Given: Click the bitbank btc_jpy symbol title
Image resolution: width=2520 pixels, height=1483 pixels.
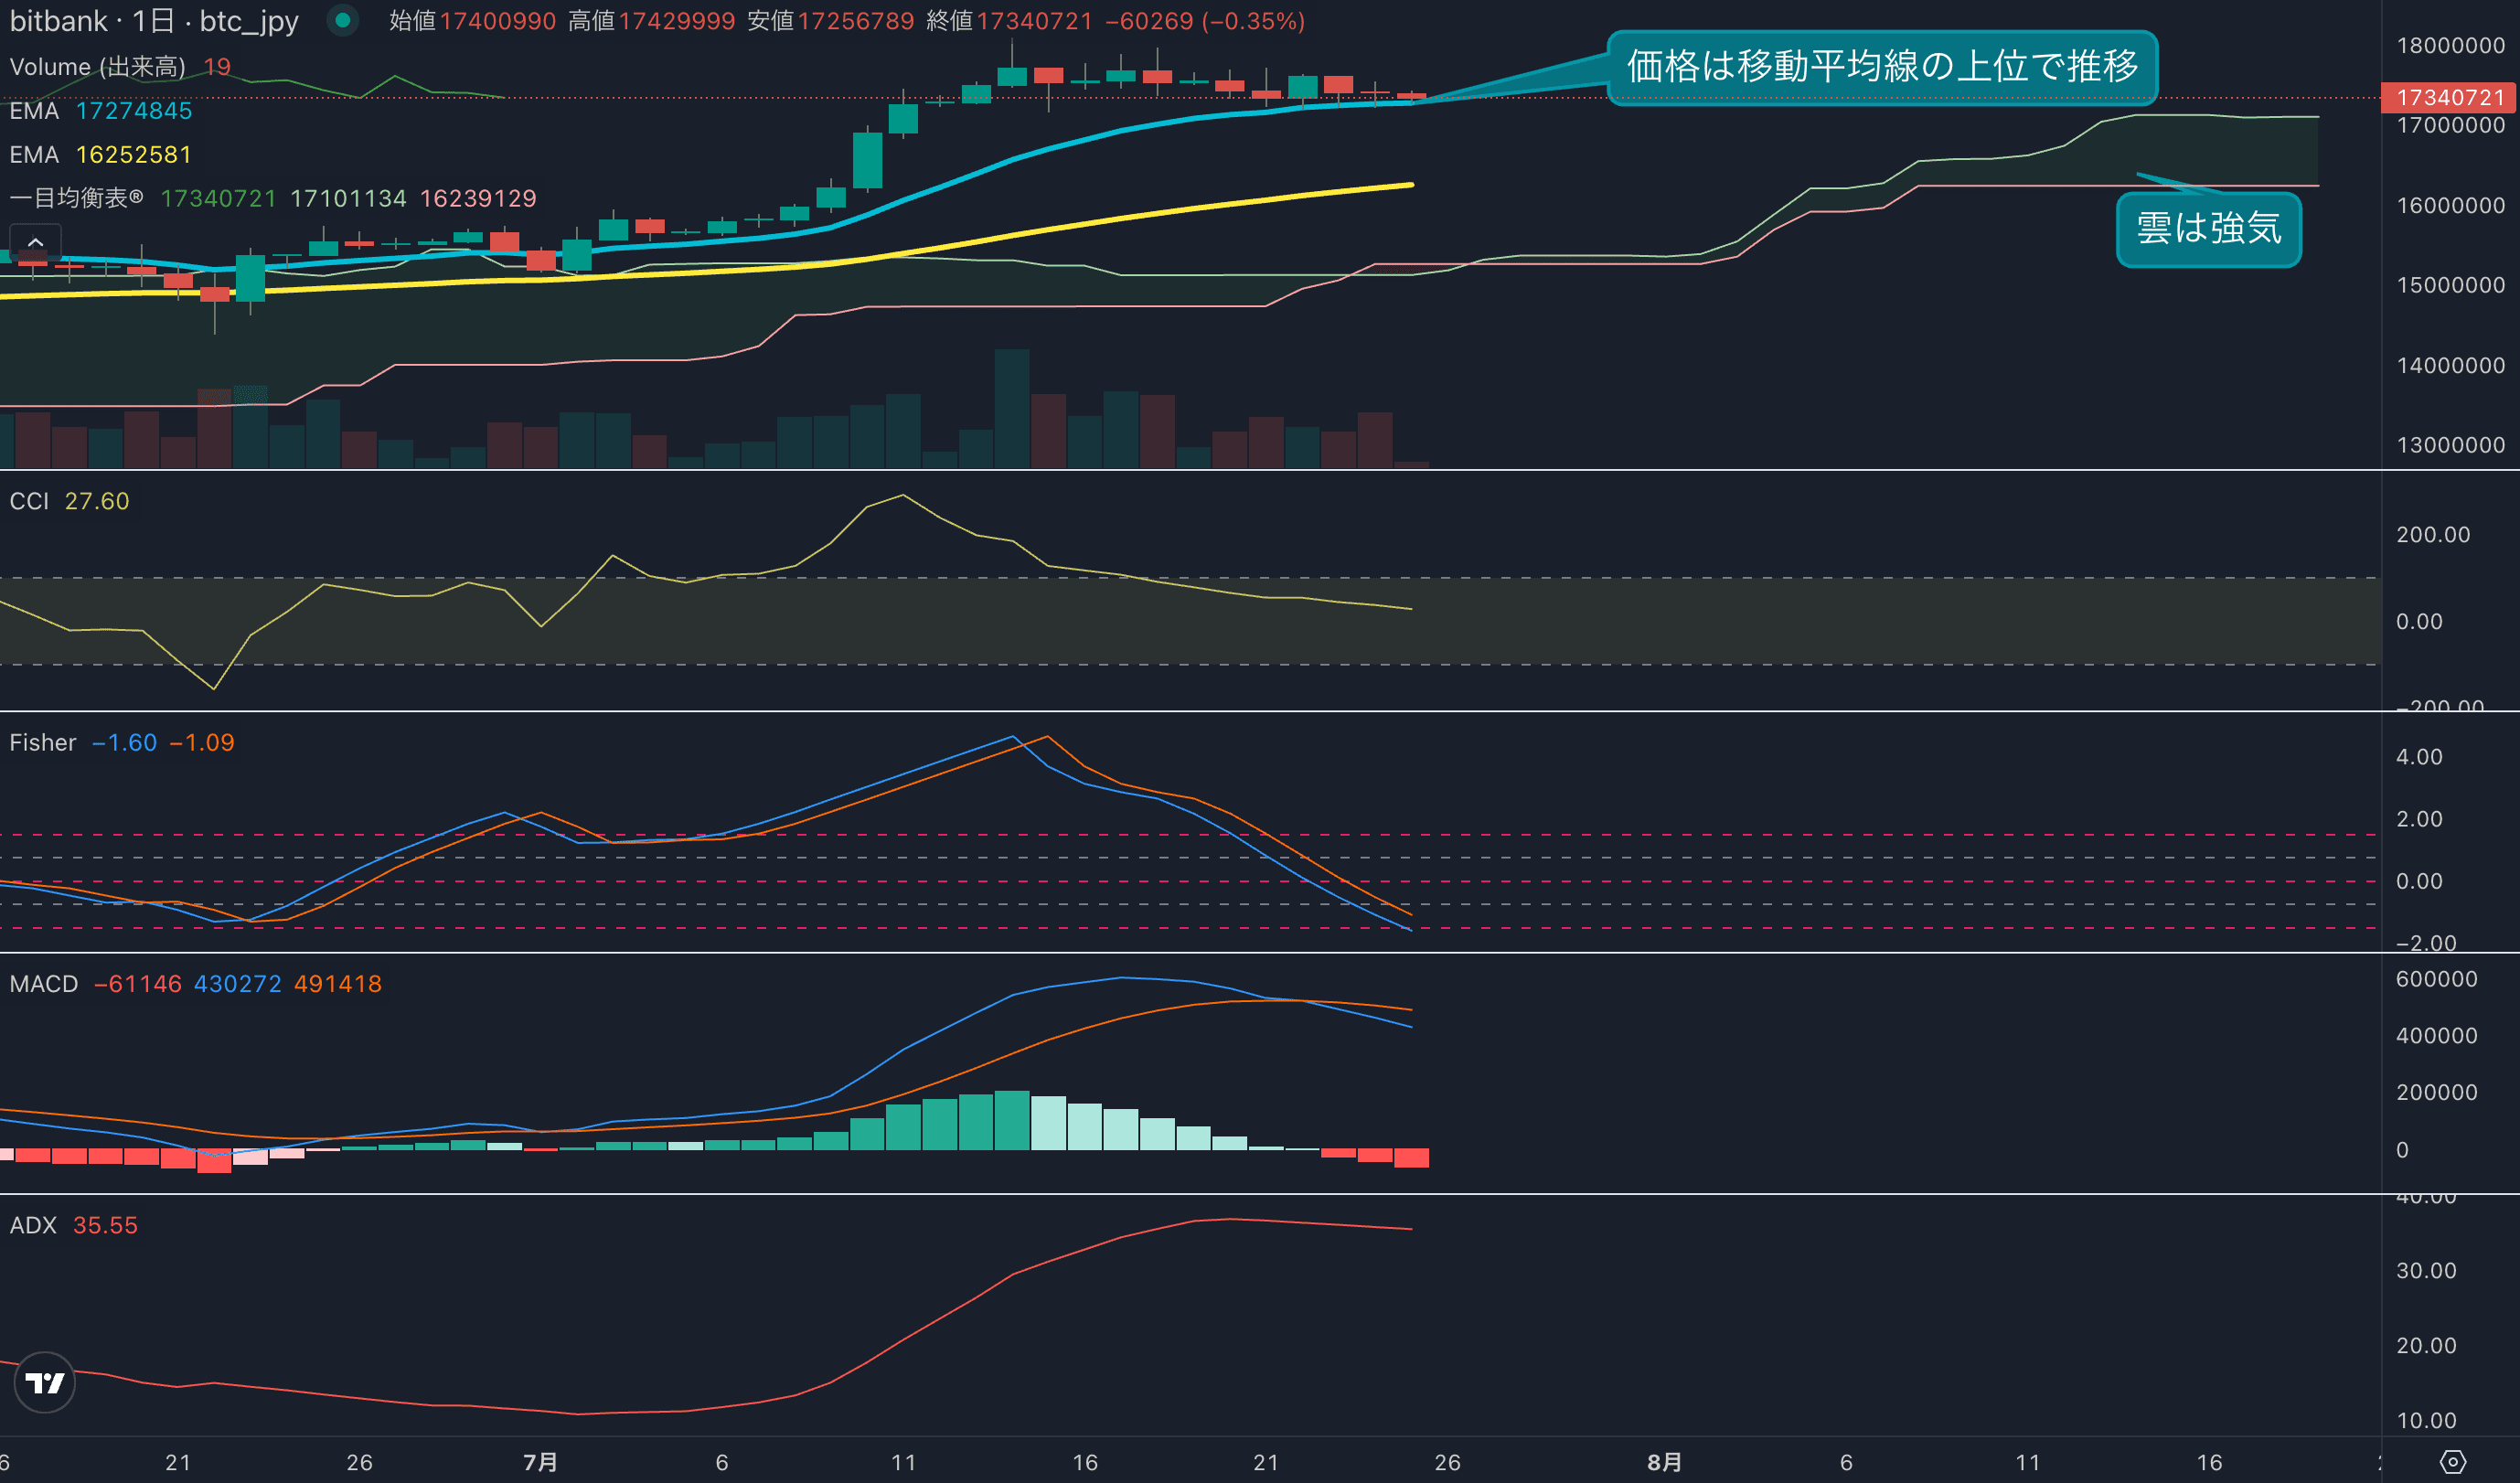Looking at the screenshot, I should tap(153, 21).
